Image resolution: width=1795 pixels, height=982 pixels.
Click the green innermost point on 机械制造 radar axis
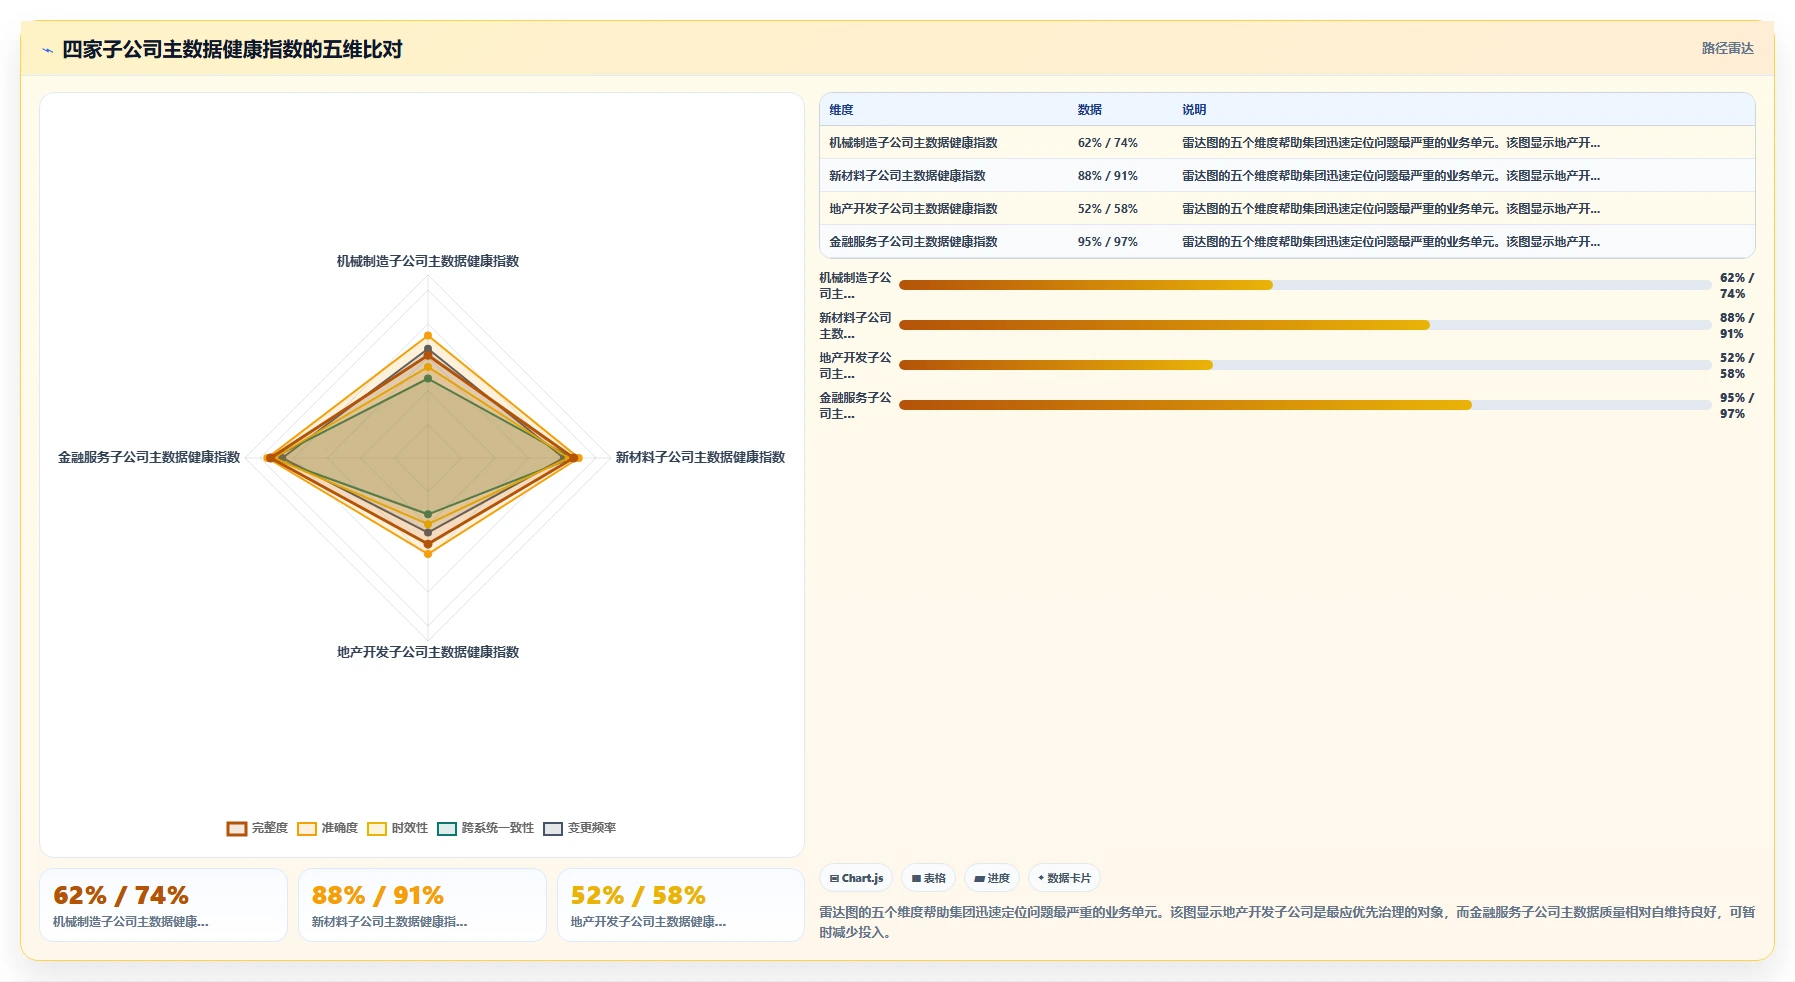tap(428, 379)
